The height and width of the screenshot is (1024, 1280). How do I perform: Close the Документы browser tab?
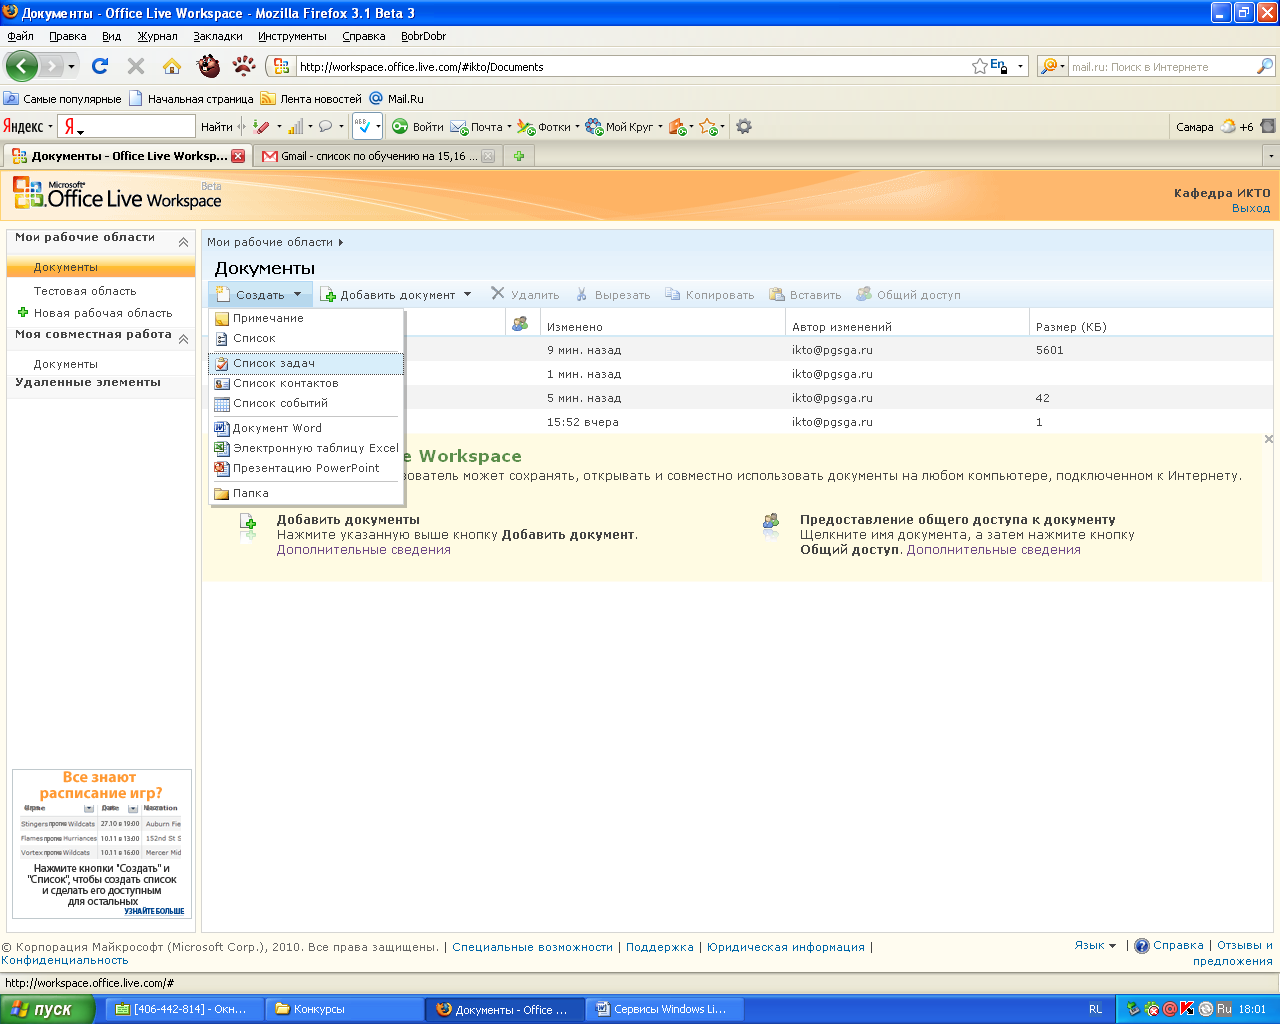click(x=238, y=156)
